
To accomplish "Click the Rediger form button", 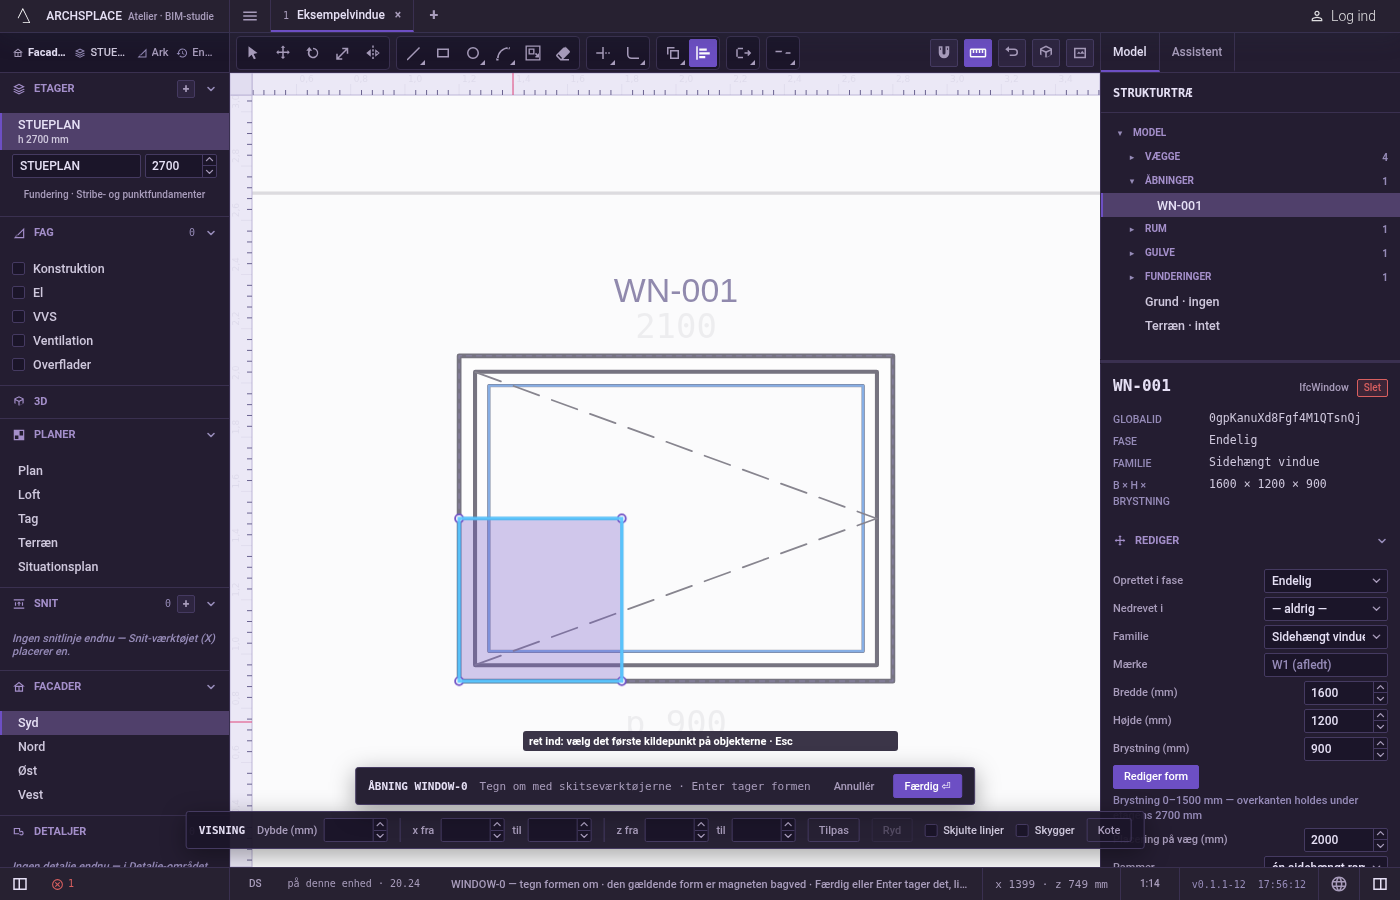I will click(1156, 777).
